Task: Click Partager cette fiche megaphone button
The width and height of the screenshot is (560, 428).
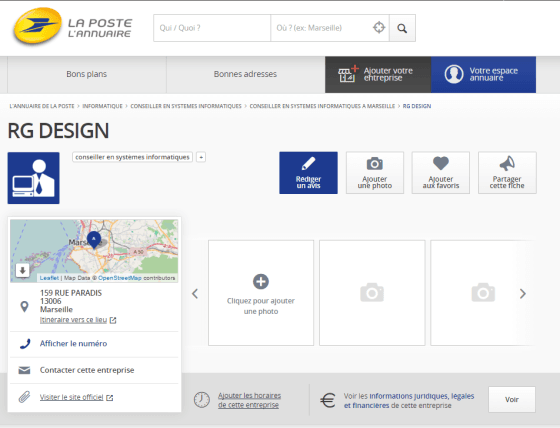Action: (507, 173)
